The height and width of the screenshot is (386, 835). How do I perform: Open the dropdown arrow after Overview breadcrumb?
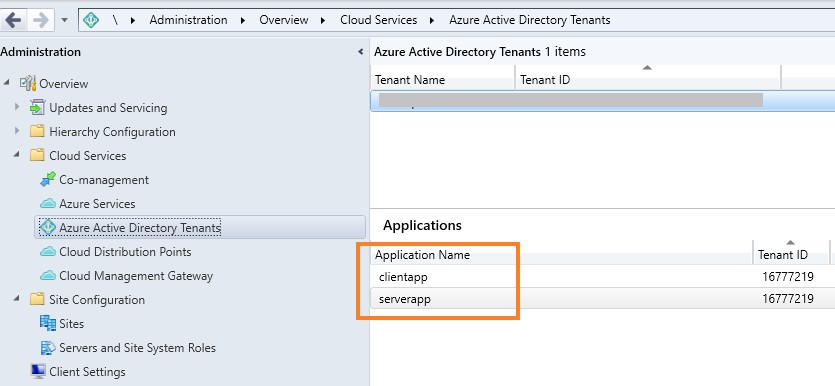point(323,20)
